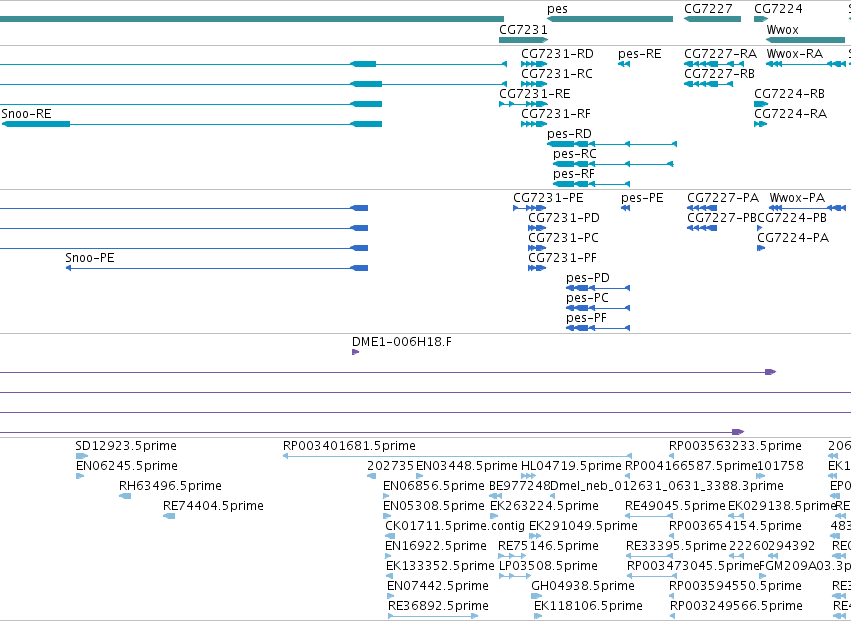Select transcript label CG7227-RB
851x621 pixels.
point(720,74)
